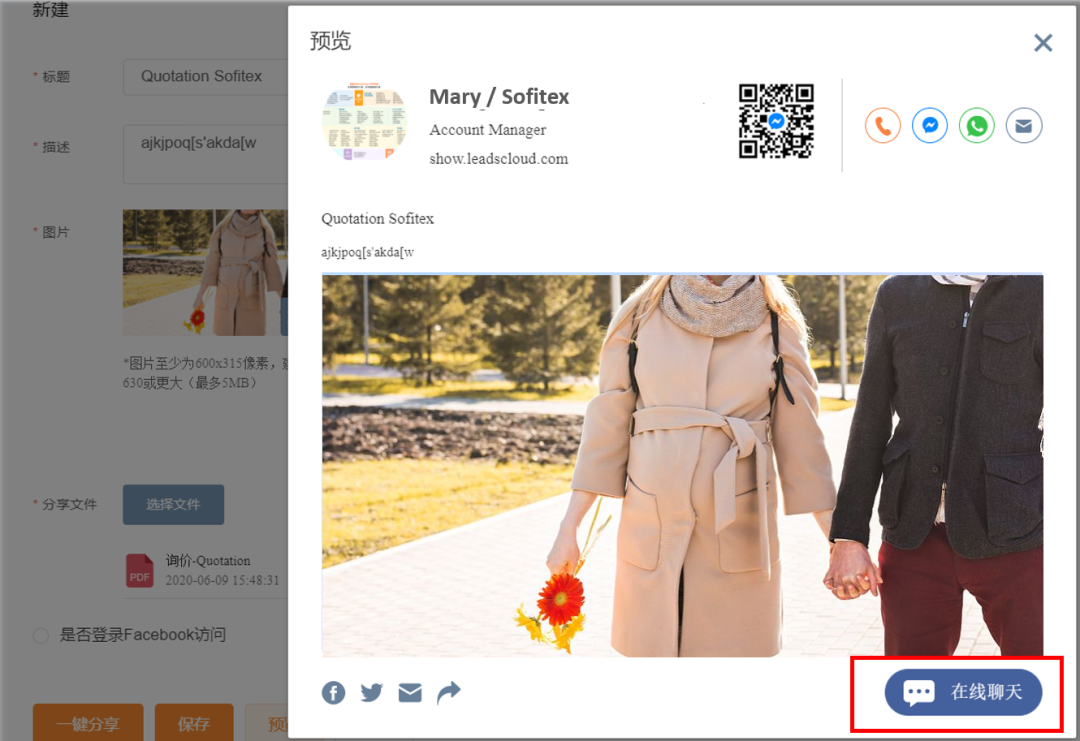Open the show.leadscloud.com link

(499, 158)
